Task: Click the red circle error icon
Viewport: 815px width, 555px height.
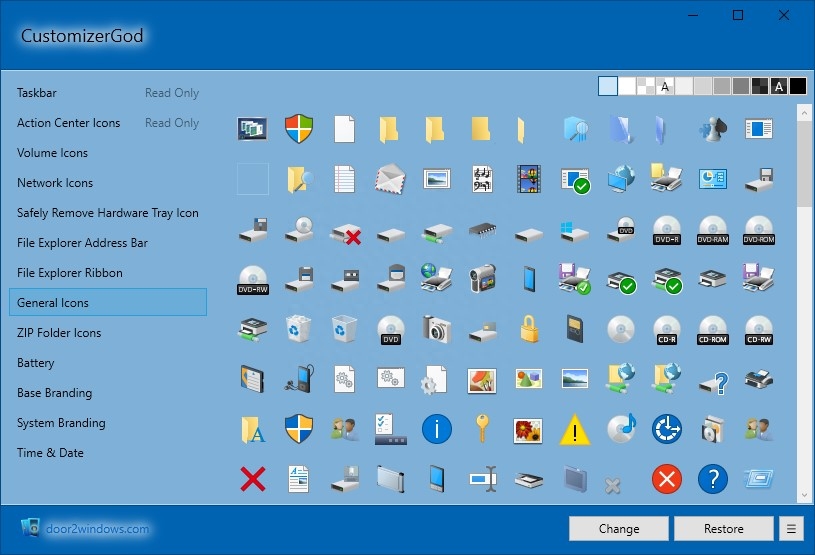Action: pyautogui.click(x=667, y=479)
